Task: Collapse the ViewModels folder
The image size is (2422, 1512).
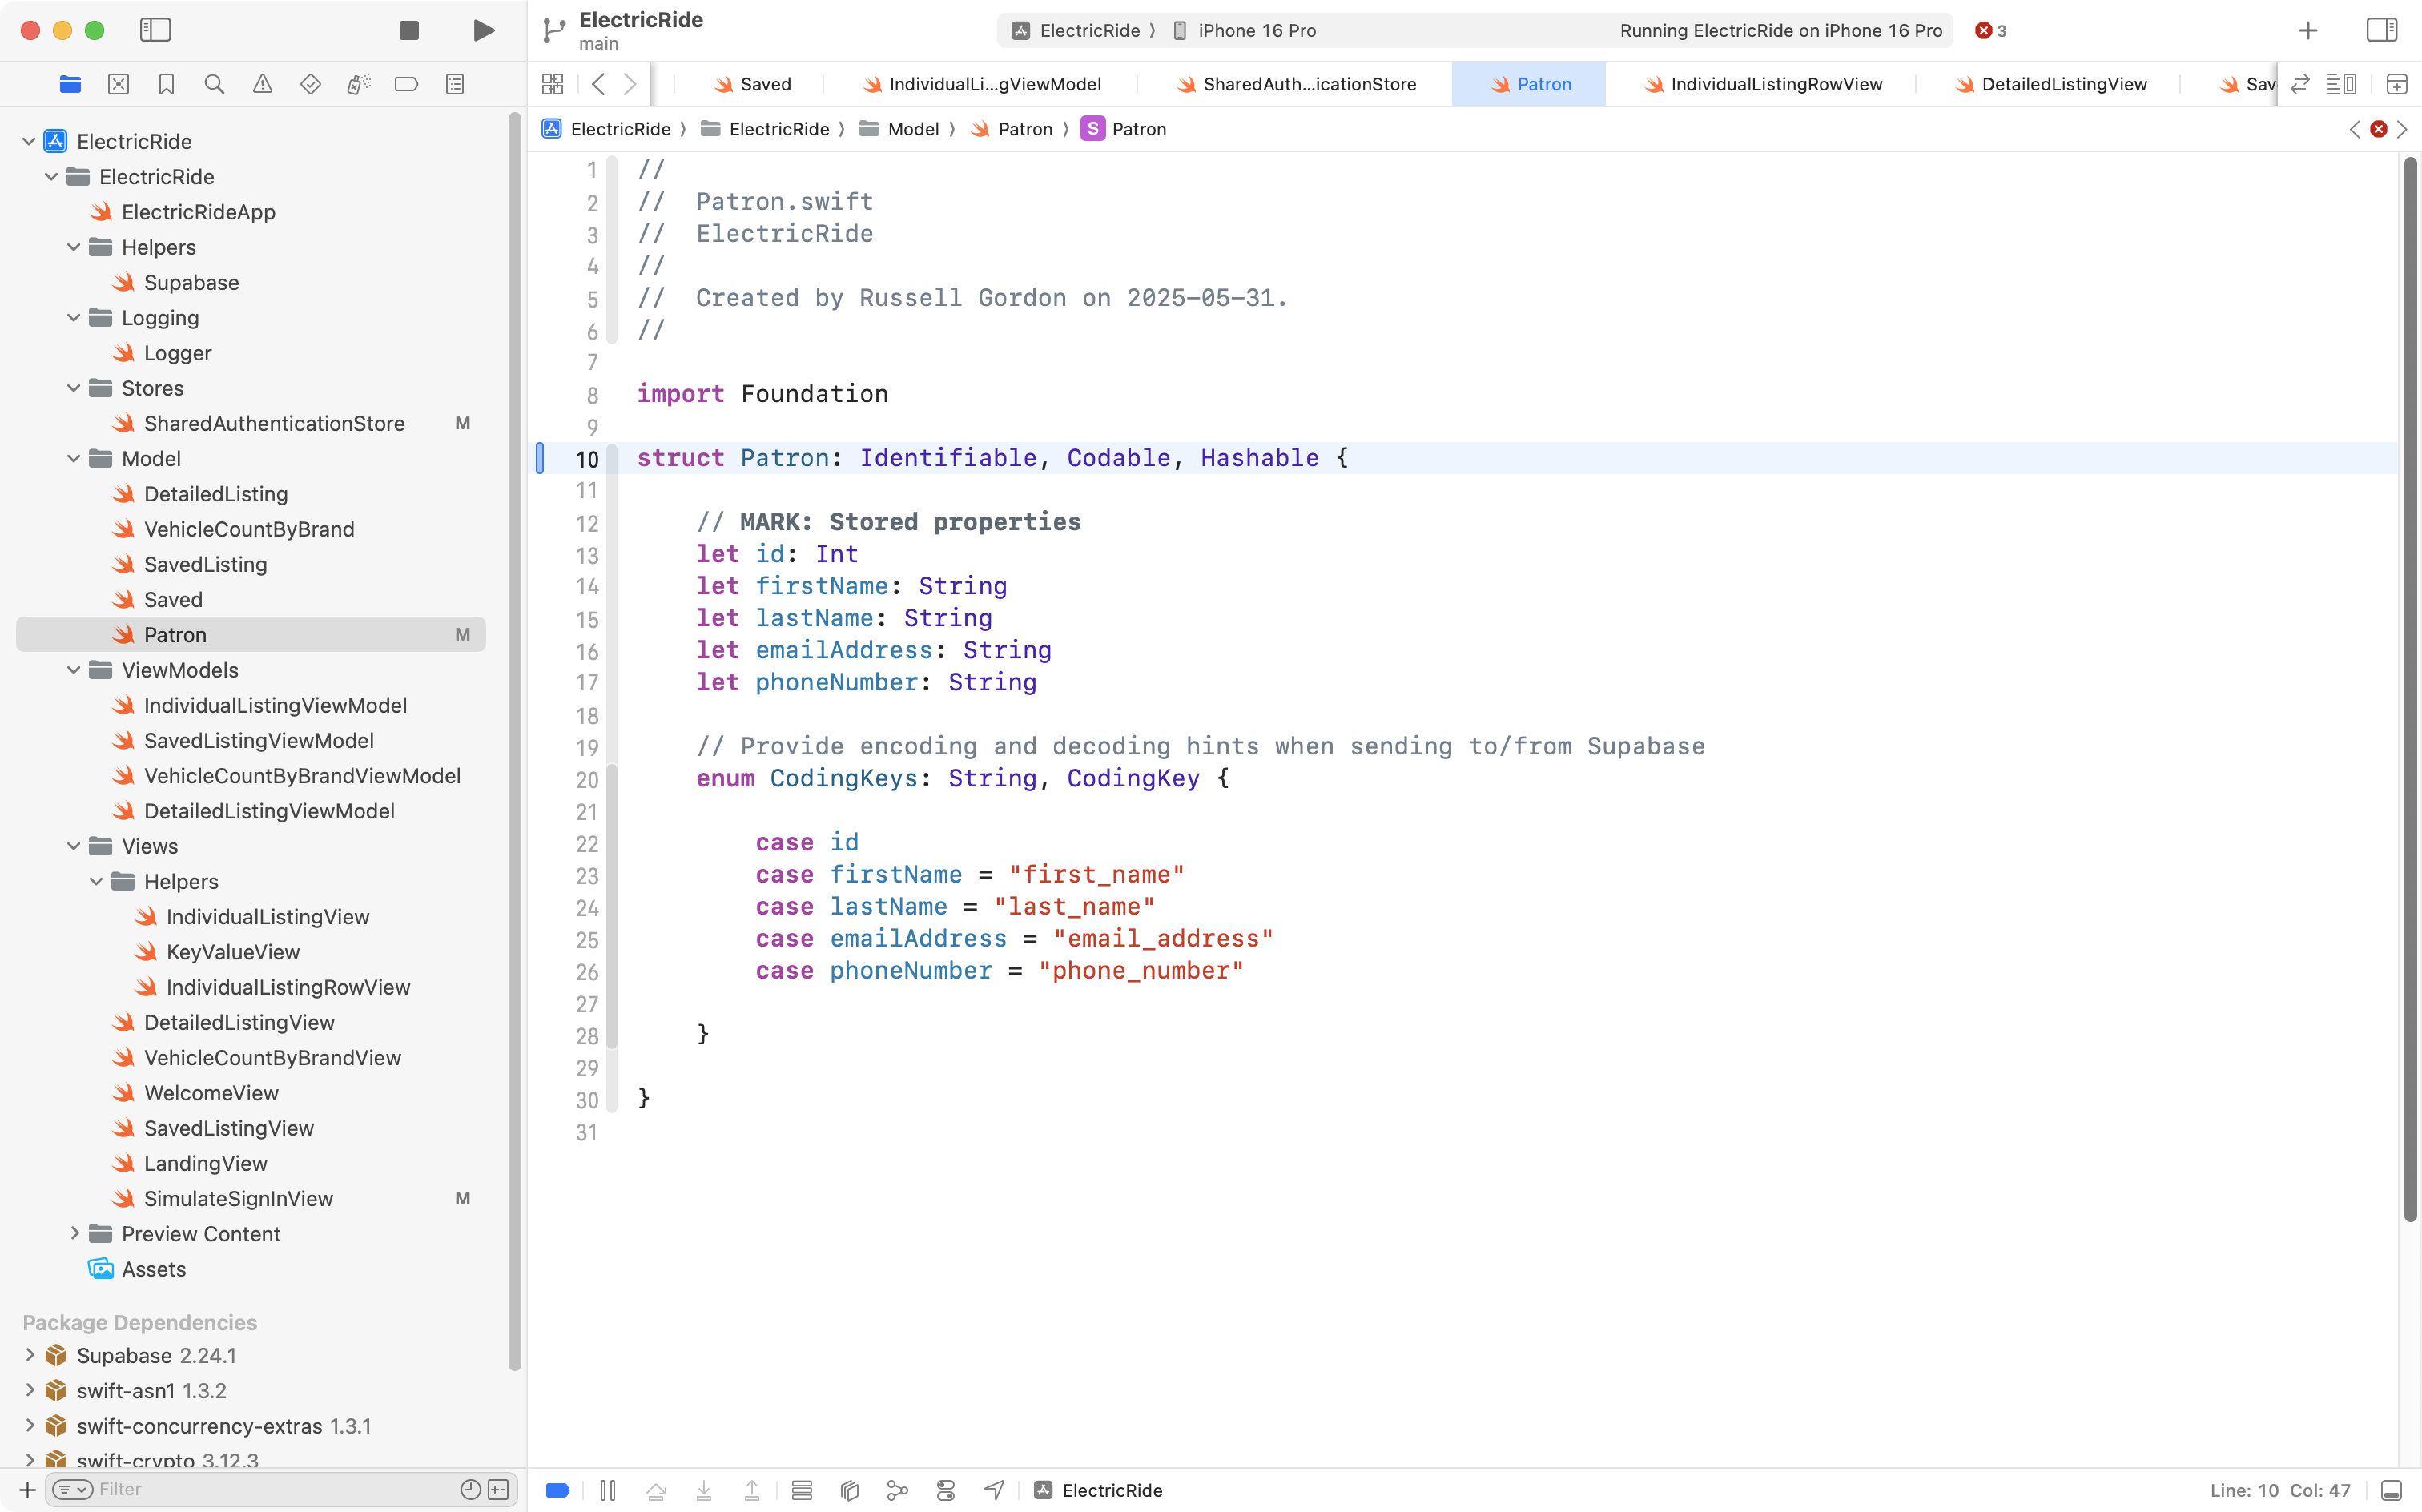Action: tap(74, 670)
